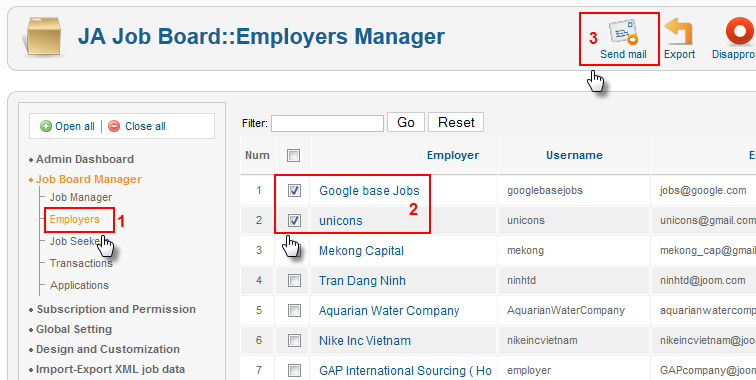Check the GAP International Sourcing checkbox
This screenshot has width=756, height=380.
(294, 370)
